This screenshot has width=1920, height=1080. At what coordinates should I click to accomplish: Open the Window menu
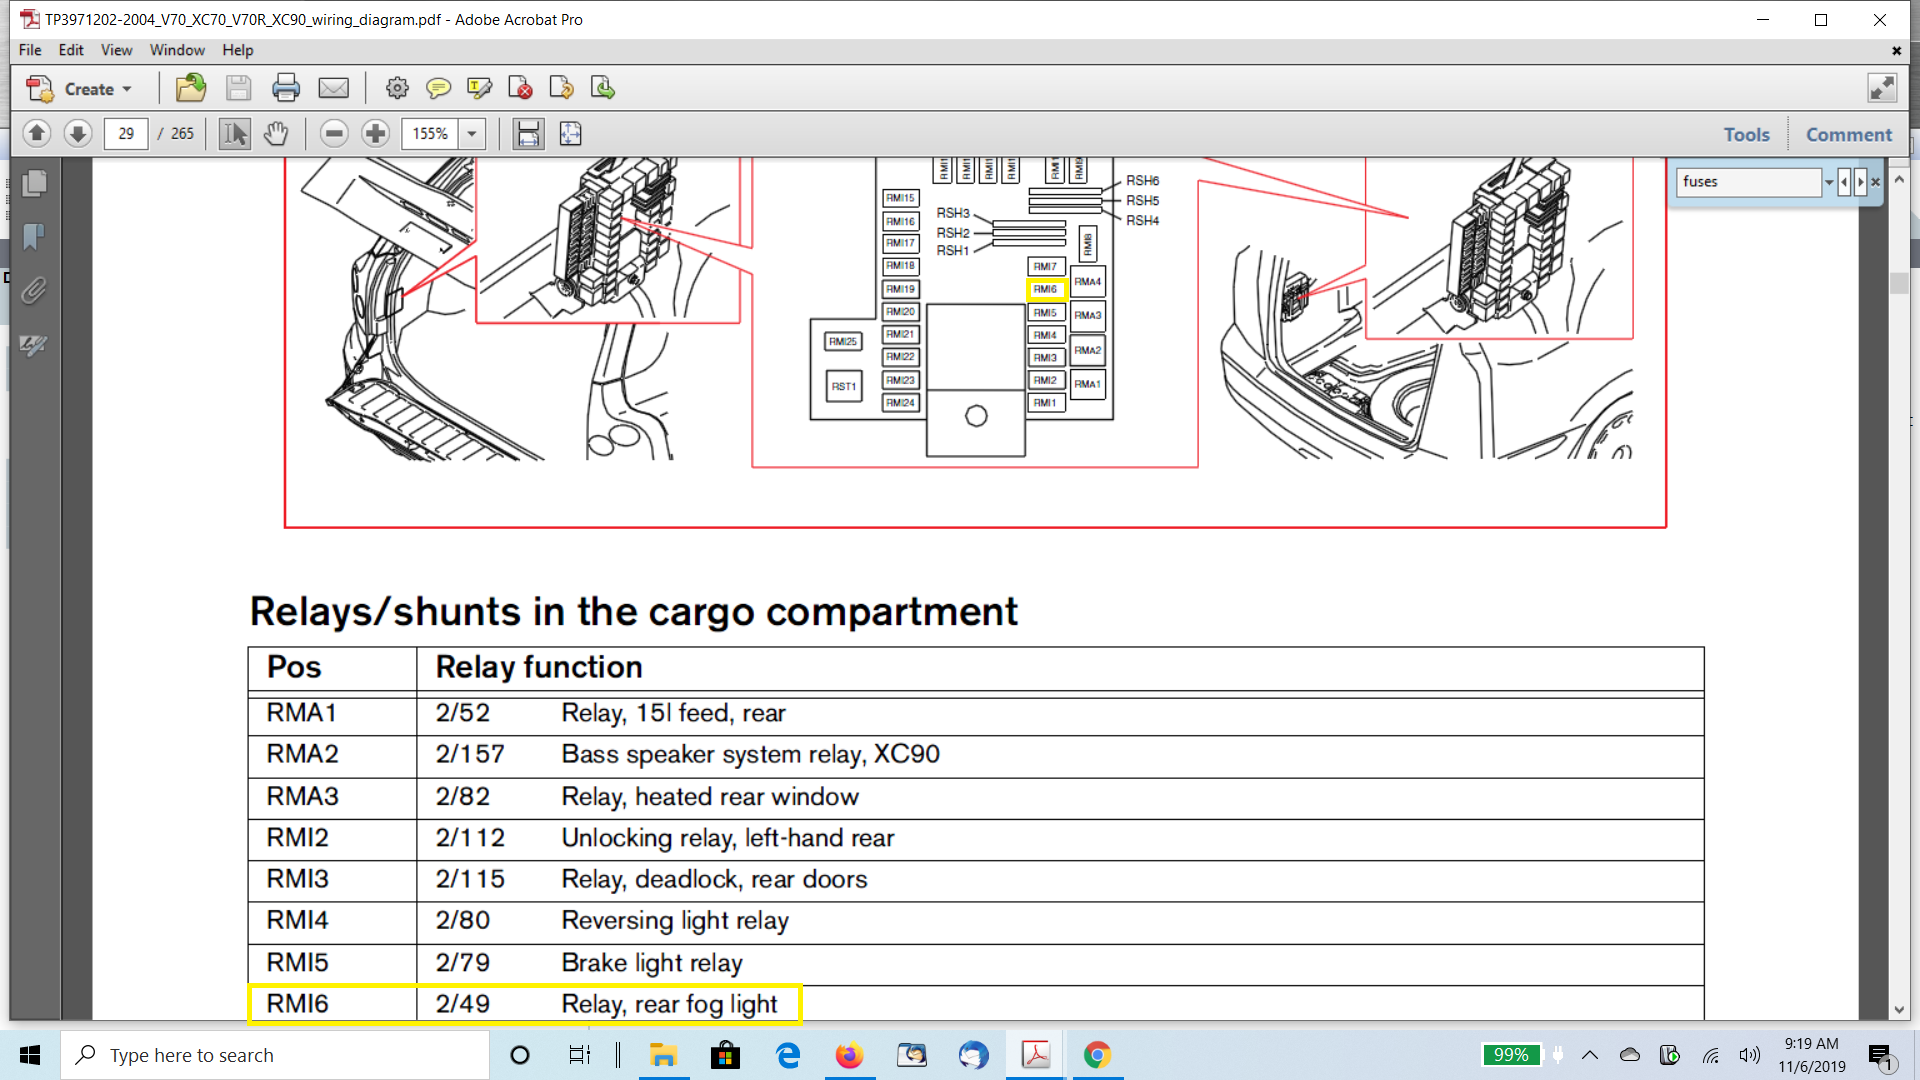[x=177, y=50]
